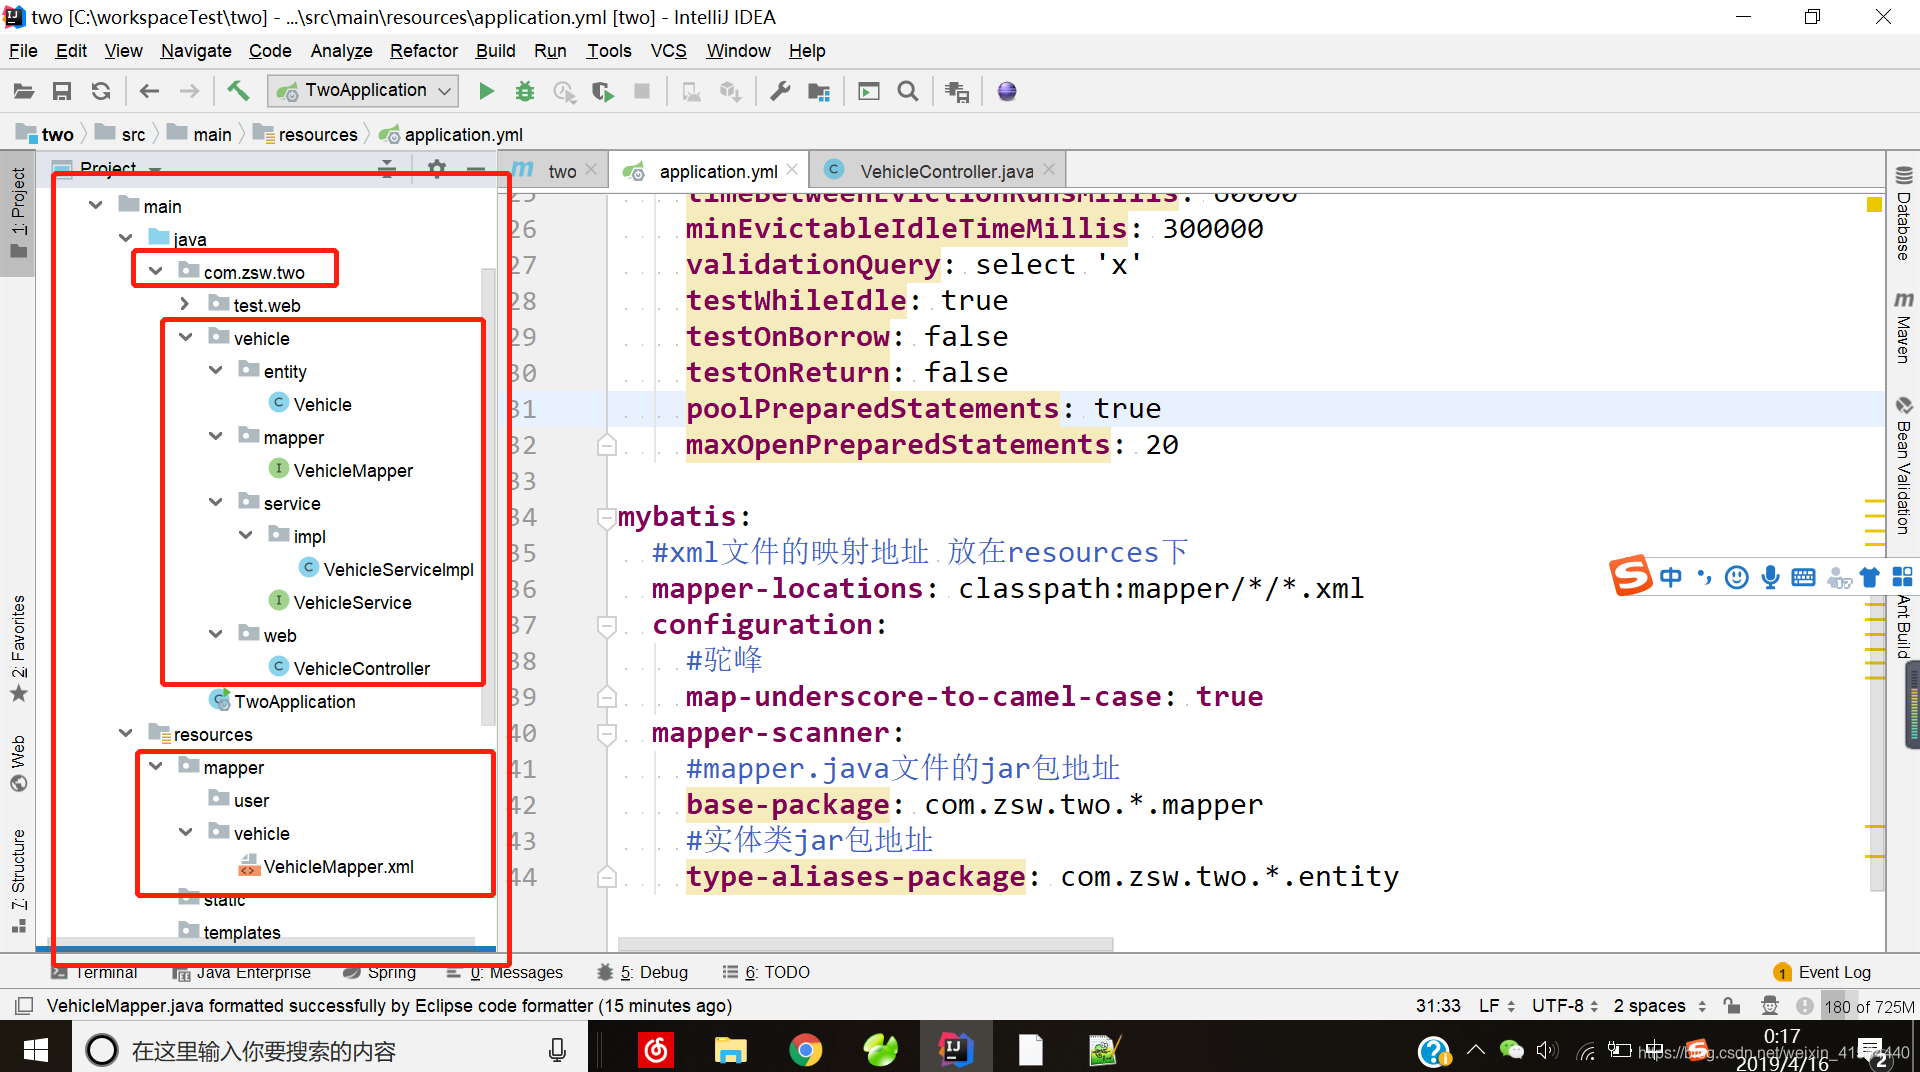Open Settings with the wrench icon
This screenshot has width=1920, height=1072.
tap(780, 91)
